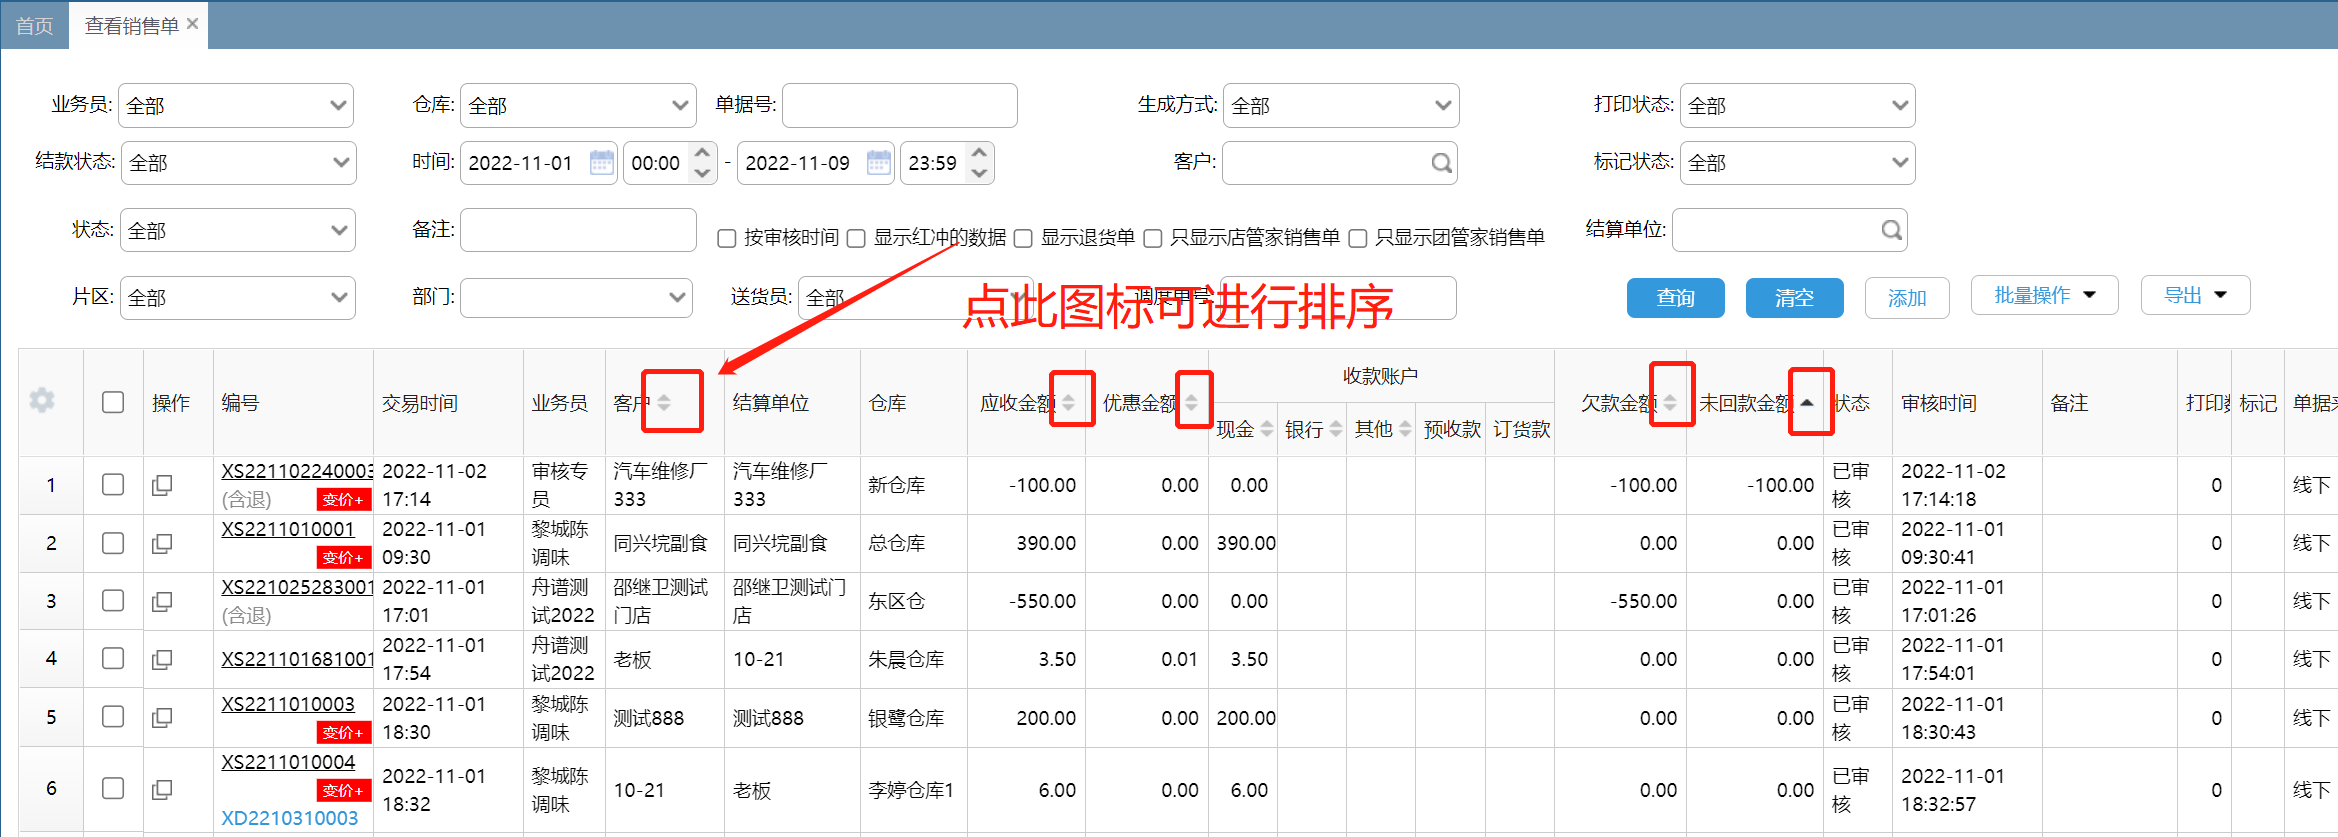Open the 生成方式 dropdown
Image resolution: width=2338 pixels, height=837 pixels.
(1341, 105)
